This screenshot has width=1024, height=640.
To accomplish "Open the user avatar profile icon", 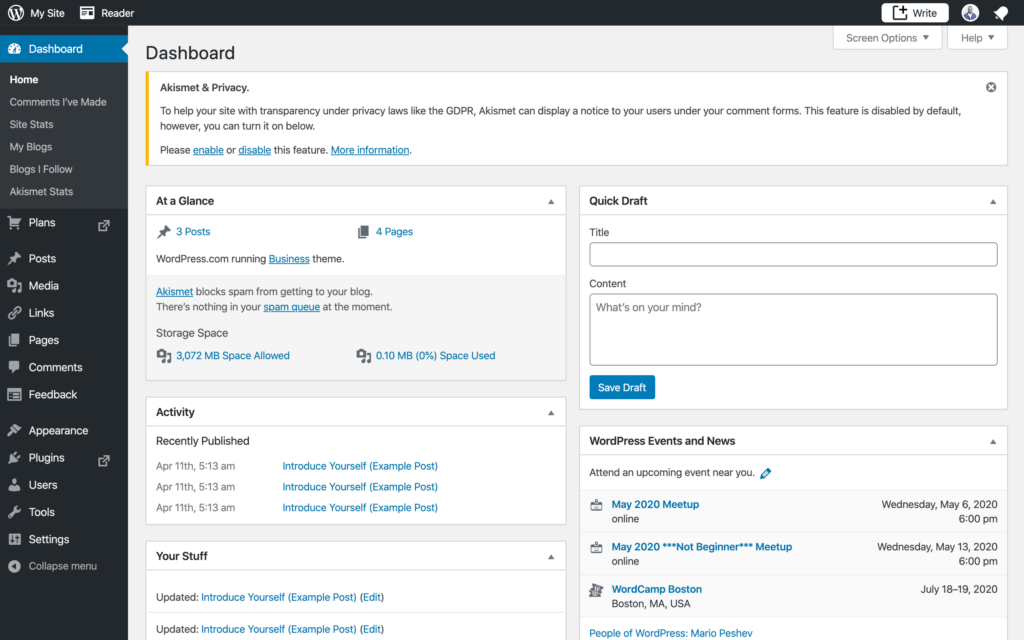I will 970,12.
